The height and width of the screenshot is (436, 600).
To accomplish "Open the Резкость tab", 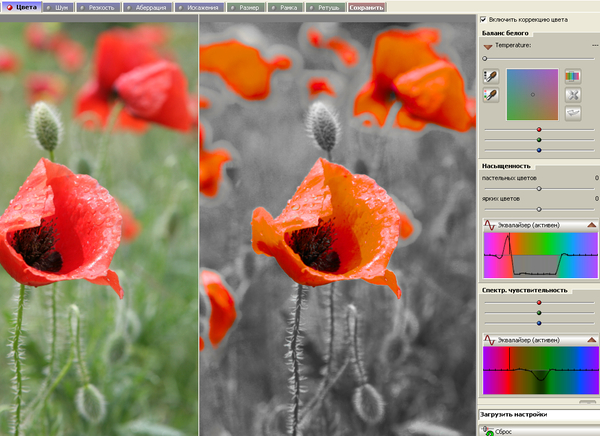I will click(98, 7).
